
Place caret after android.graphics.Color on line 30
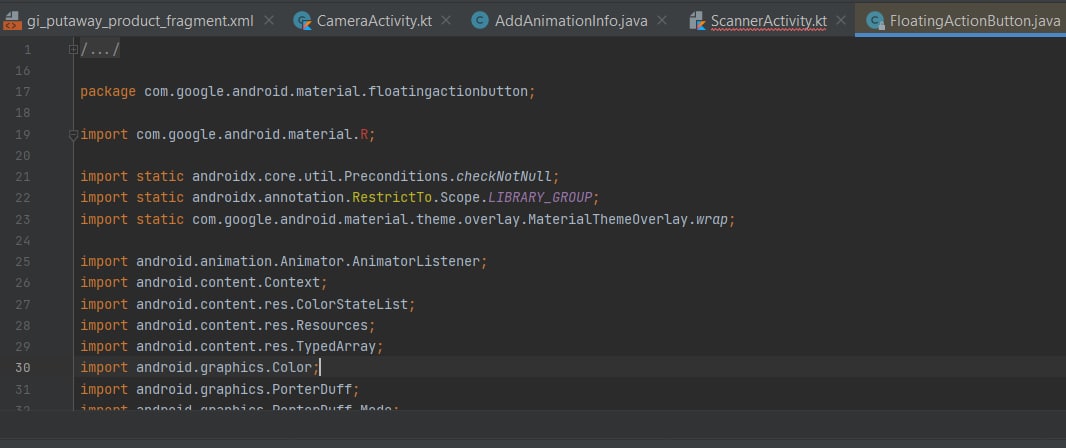(x=319, y=368)
